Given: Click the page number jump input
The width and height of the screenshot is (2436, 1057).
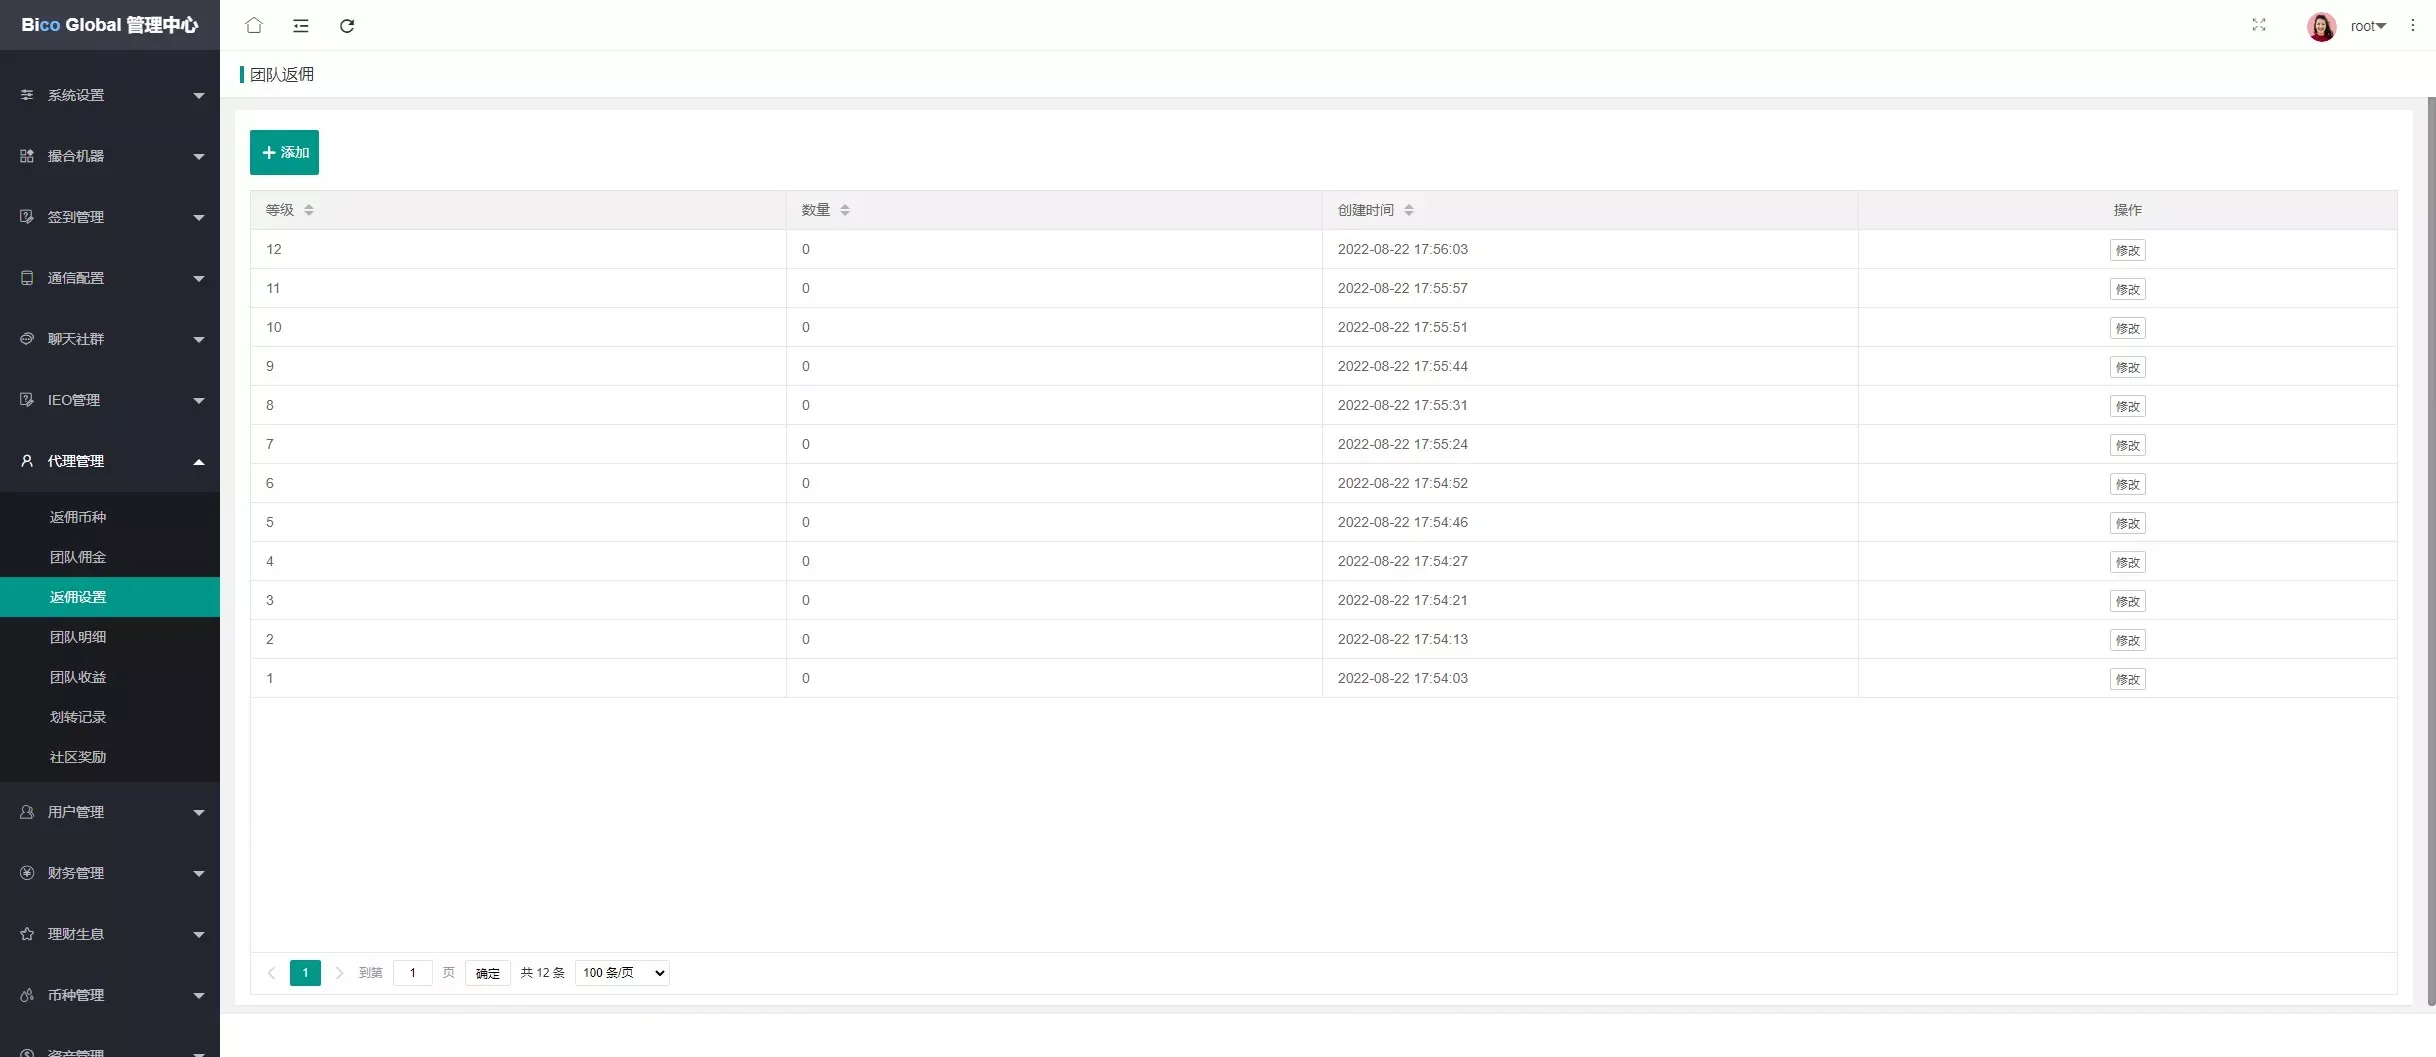Looking at the screenshot, I should [413, 973].
